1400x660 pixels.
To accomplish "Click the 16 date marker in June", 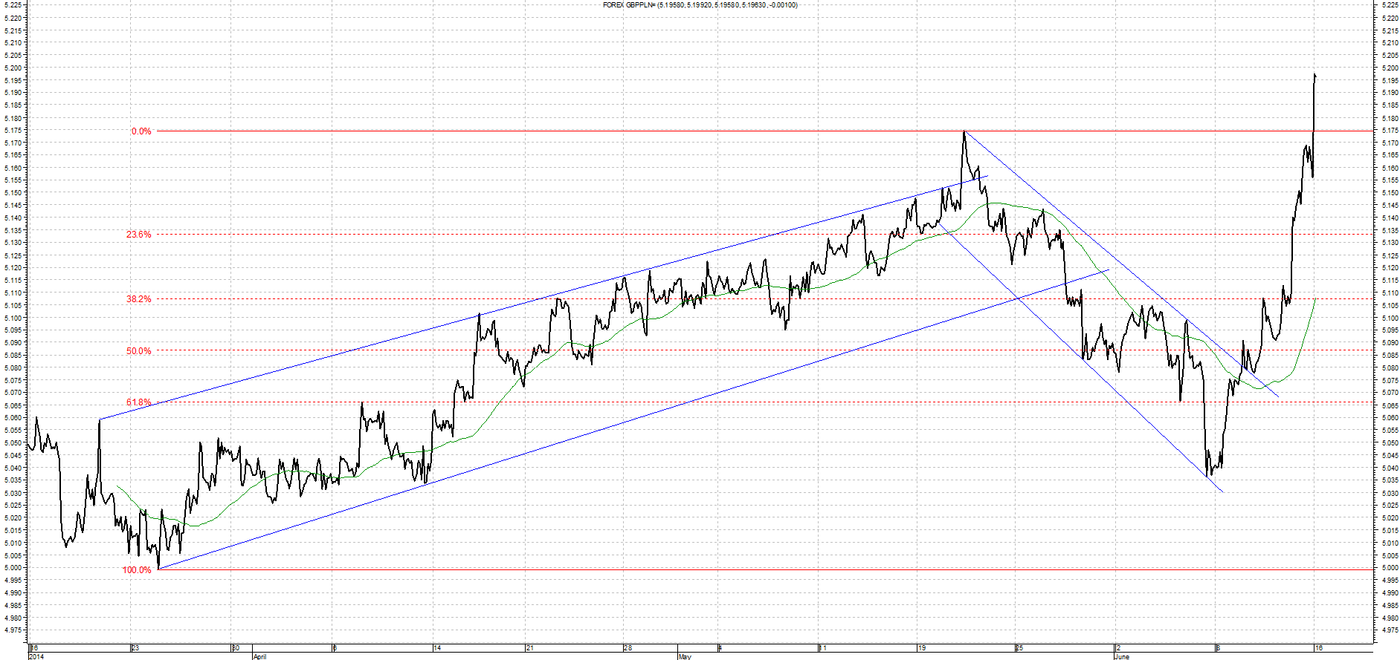I will pyautogui.click(x=1318, y=647).
